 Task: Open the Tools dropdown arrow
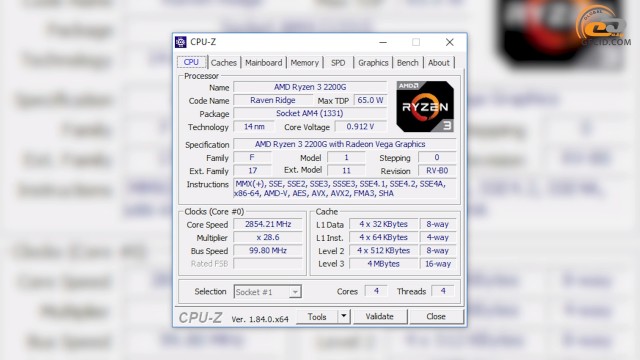click(x=344, y=316)
